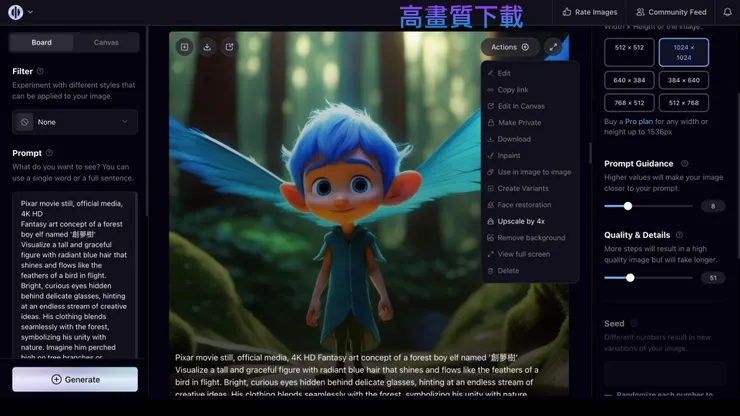Choose Face restoration
The height and width of the screenshot is (416, 740).
click(x=529, y=205)
